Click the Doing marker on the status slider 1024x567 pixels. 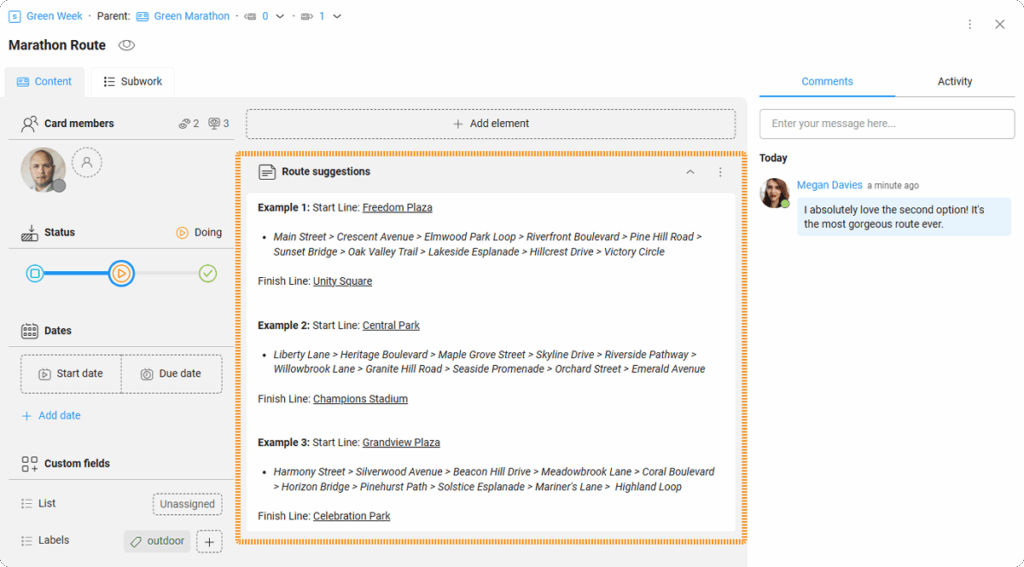click(121, 273)
